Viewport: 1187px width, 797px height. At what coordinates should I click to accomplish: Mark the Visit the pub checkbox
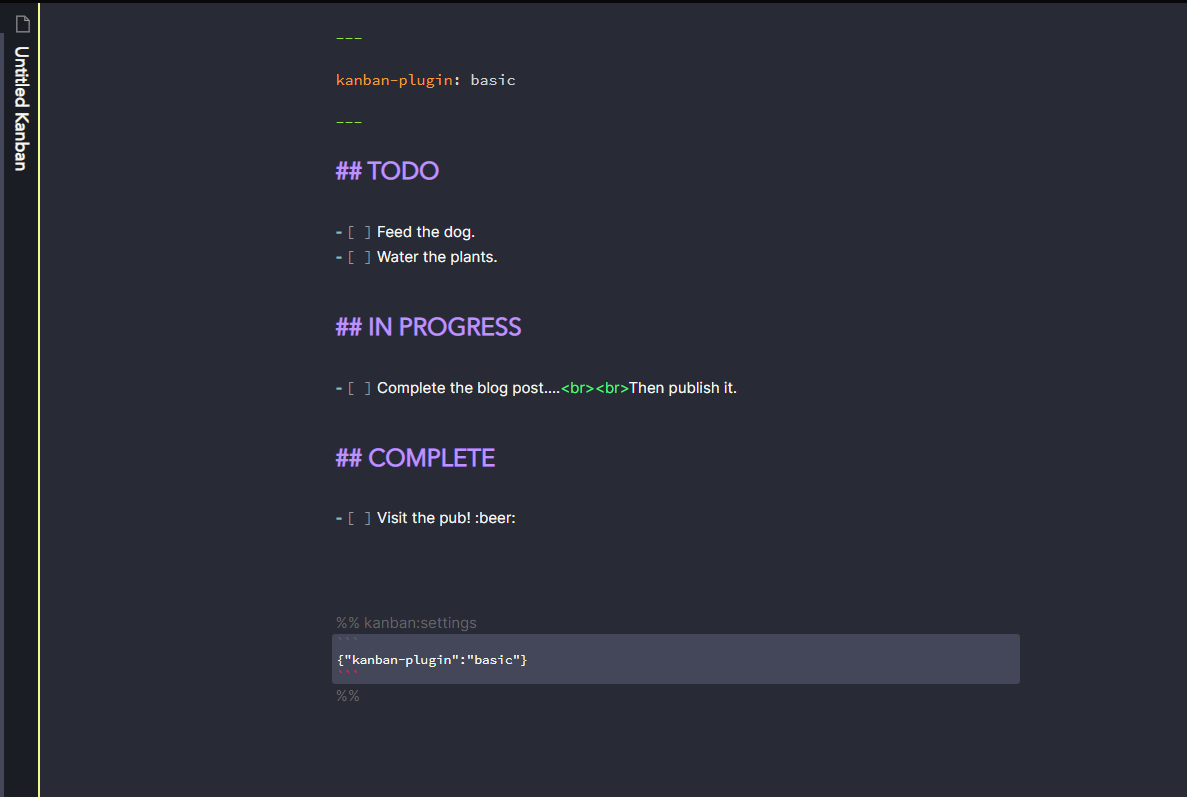click(x=360, y=519)
